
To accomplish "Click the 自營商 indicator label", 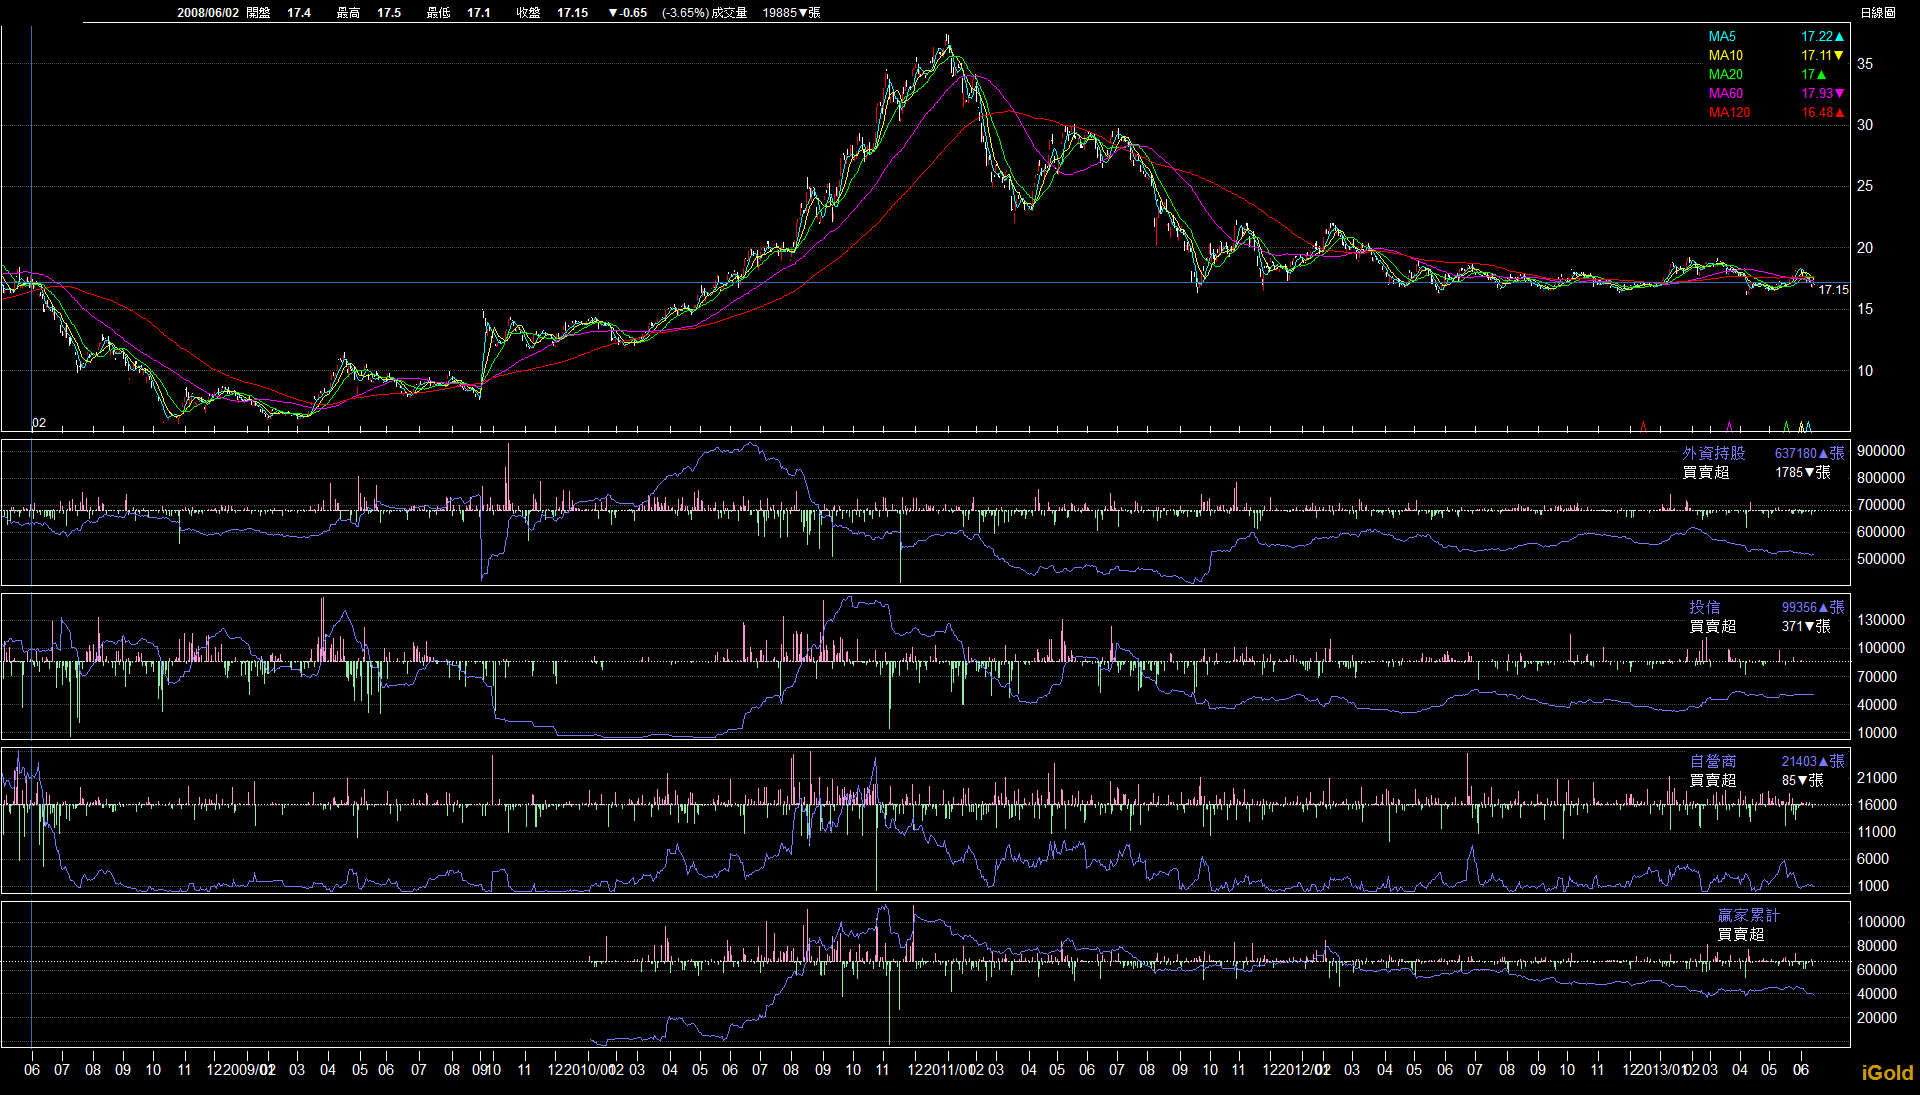I will [x=1713, y=761].
